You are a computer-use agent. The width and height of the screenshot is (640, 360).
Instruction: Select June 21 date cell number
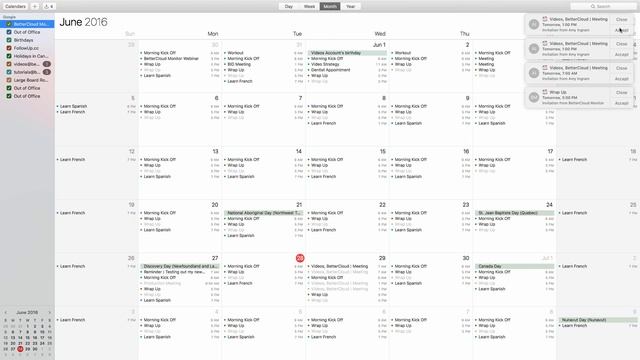pos(299,205)
